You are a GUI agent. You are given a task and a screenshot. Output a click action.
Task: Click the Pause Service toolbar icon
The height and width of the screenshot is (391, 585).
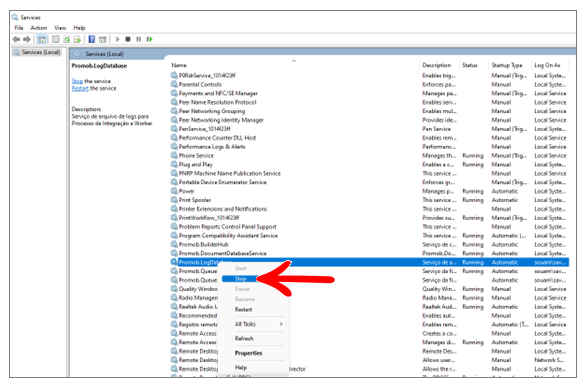pyautogui.click(x=139, y=39)
